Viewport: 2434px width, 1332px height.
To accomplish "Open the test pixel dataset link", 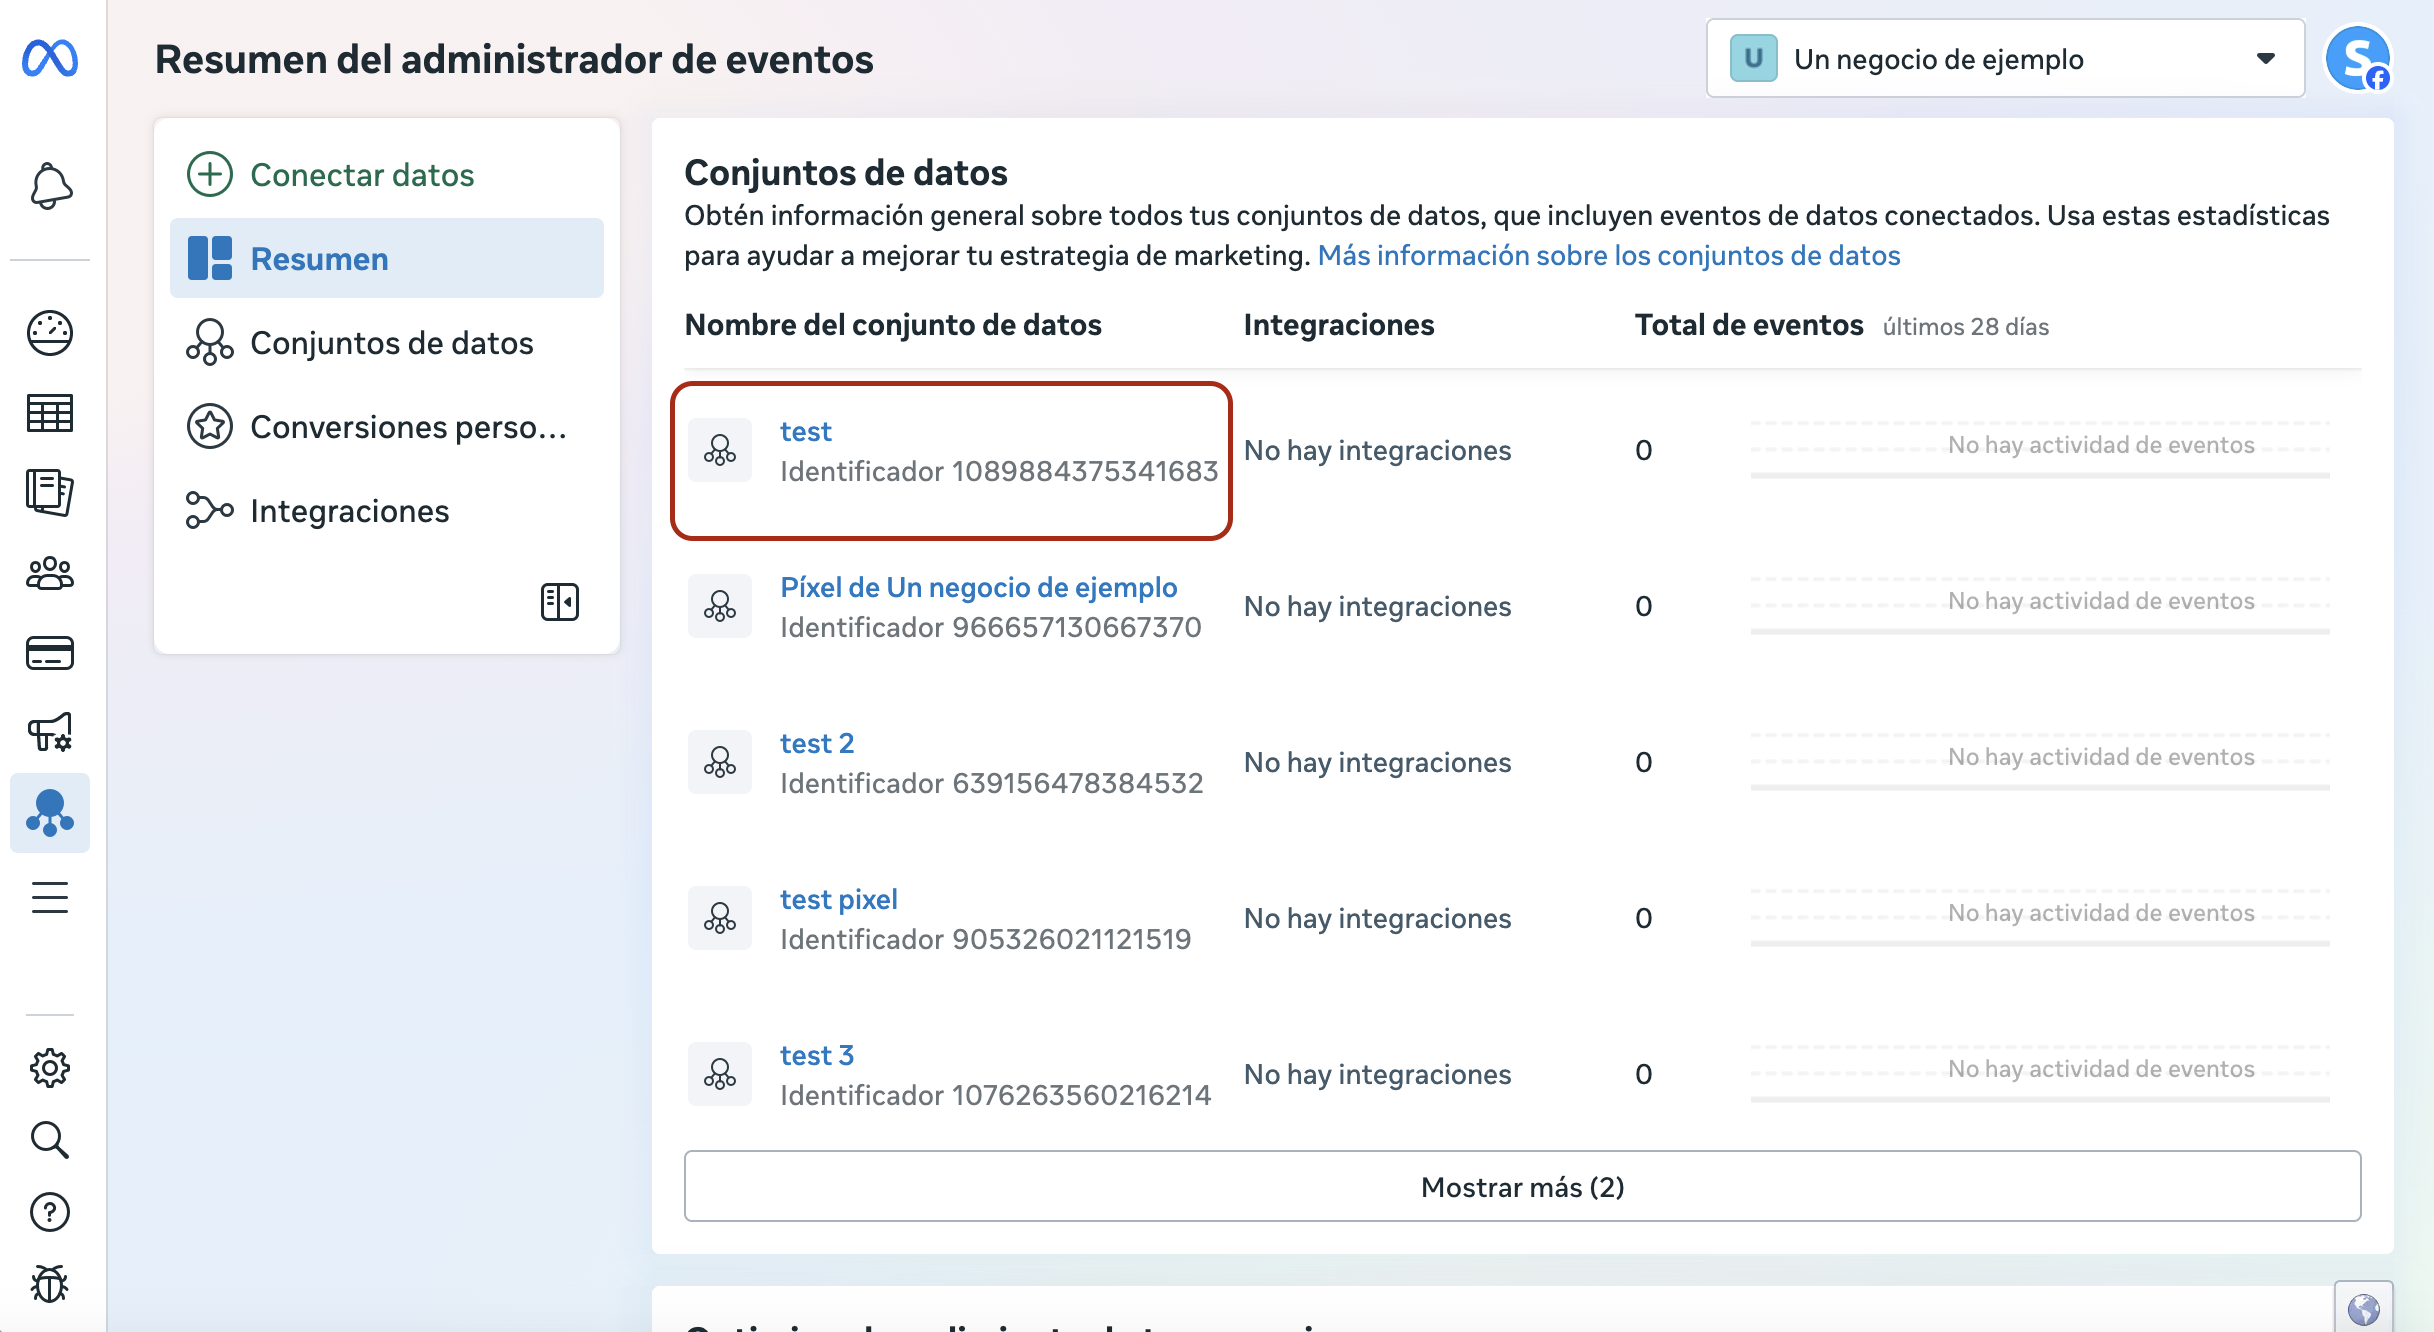I will coord(838,899).
